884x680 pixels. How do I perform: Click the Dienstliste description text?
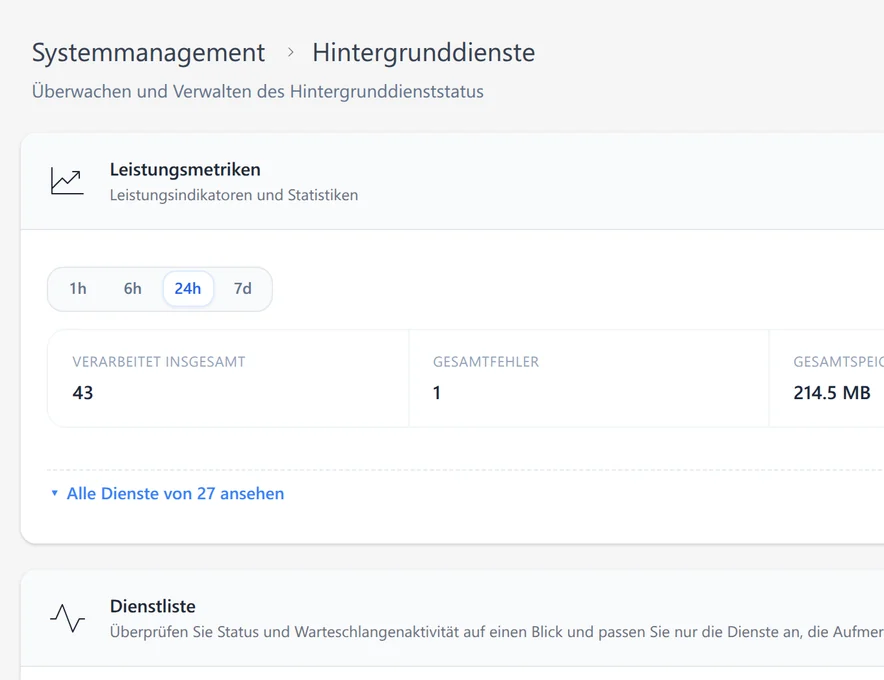[x=497, y=632]
